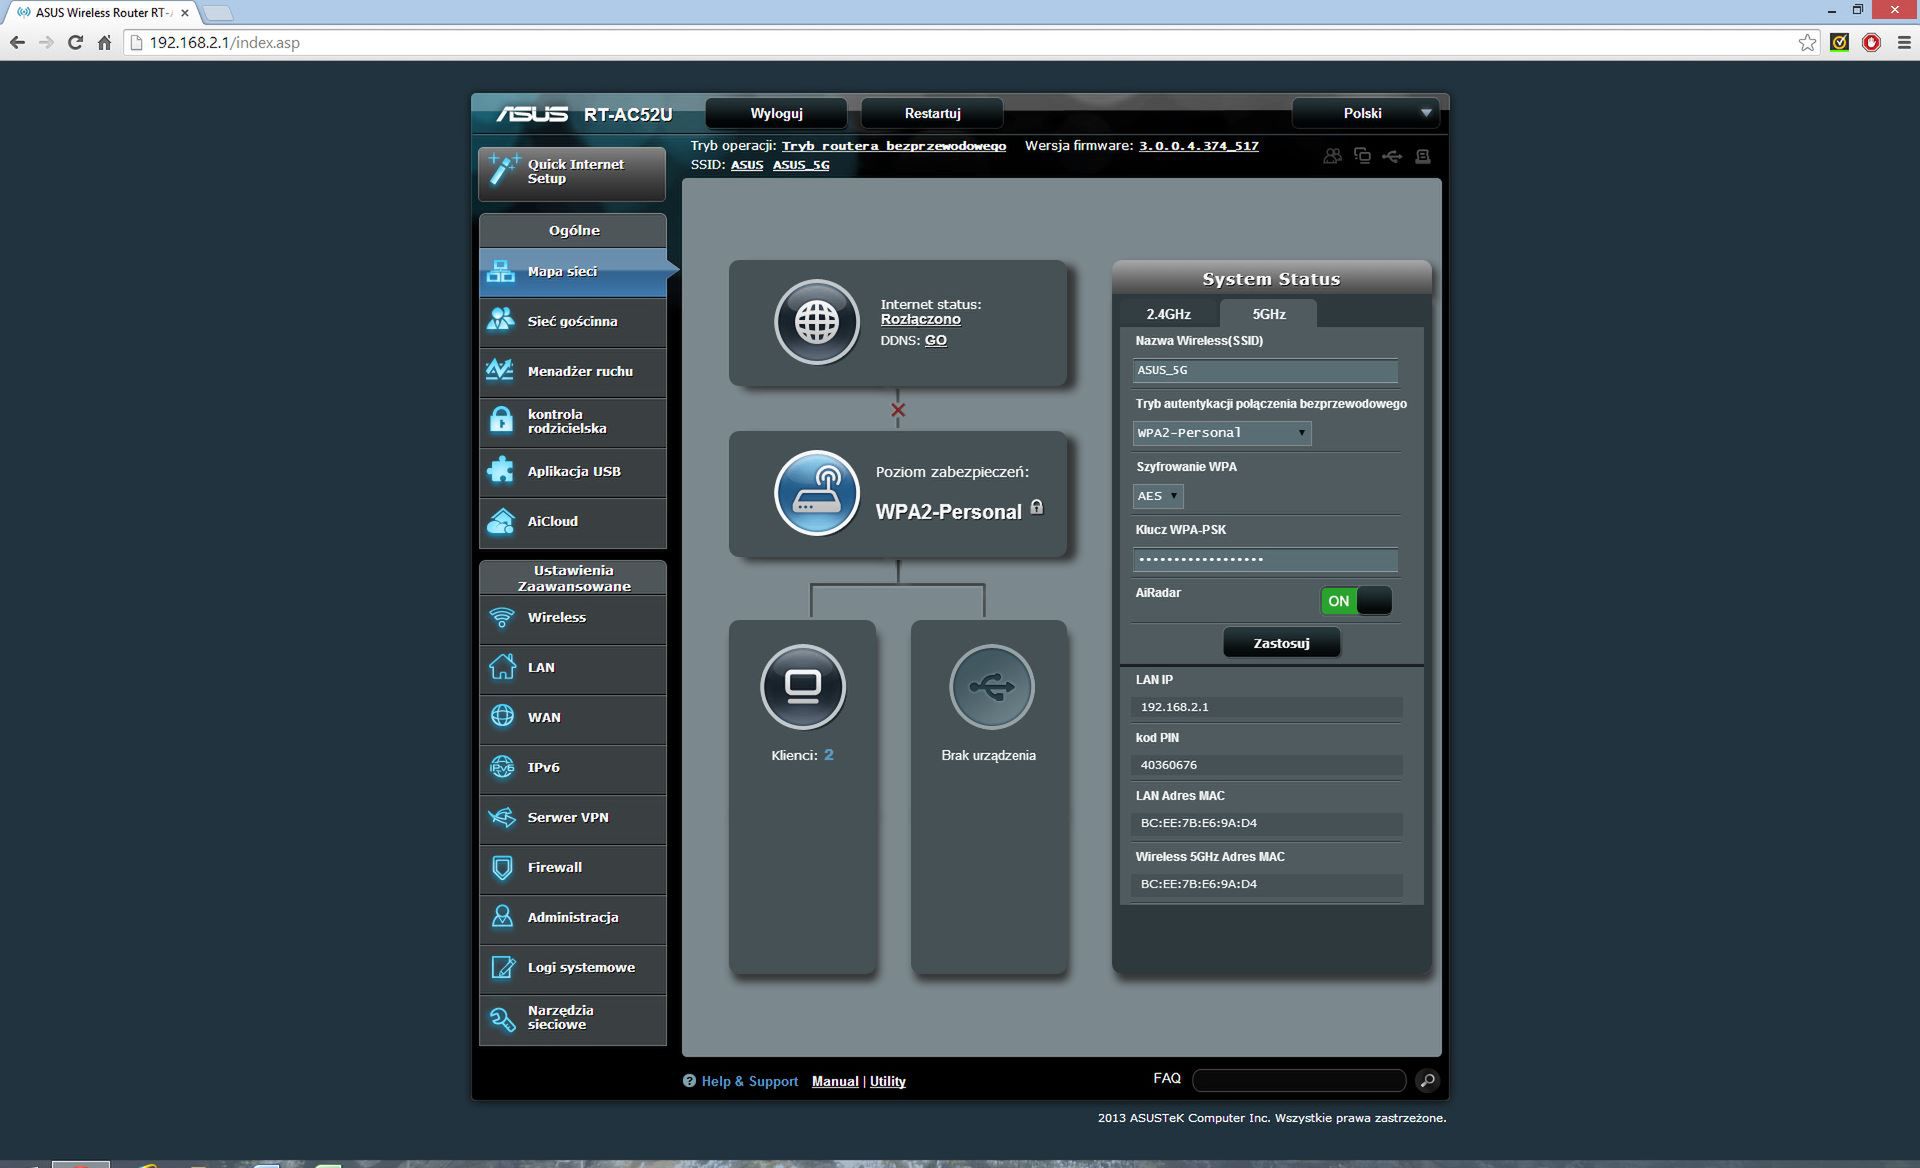This screenshot has width=1920, height=1168.
Task: Open Administracja settings
Action: point(572,918)
